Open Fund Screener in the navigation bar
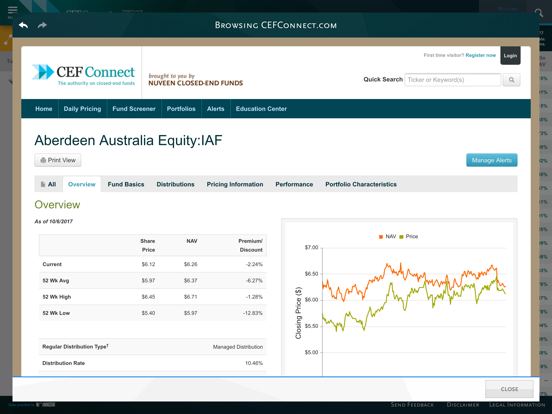The width and height of the screenshot is (552, 414). pos(134,109)
